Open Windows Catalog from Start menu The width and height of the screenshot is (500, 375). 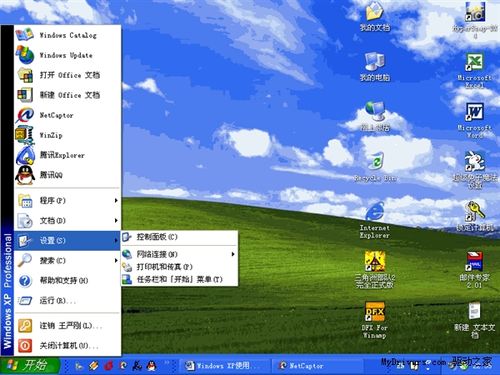pos(67,35)
